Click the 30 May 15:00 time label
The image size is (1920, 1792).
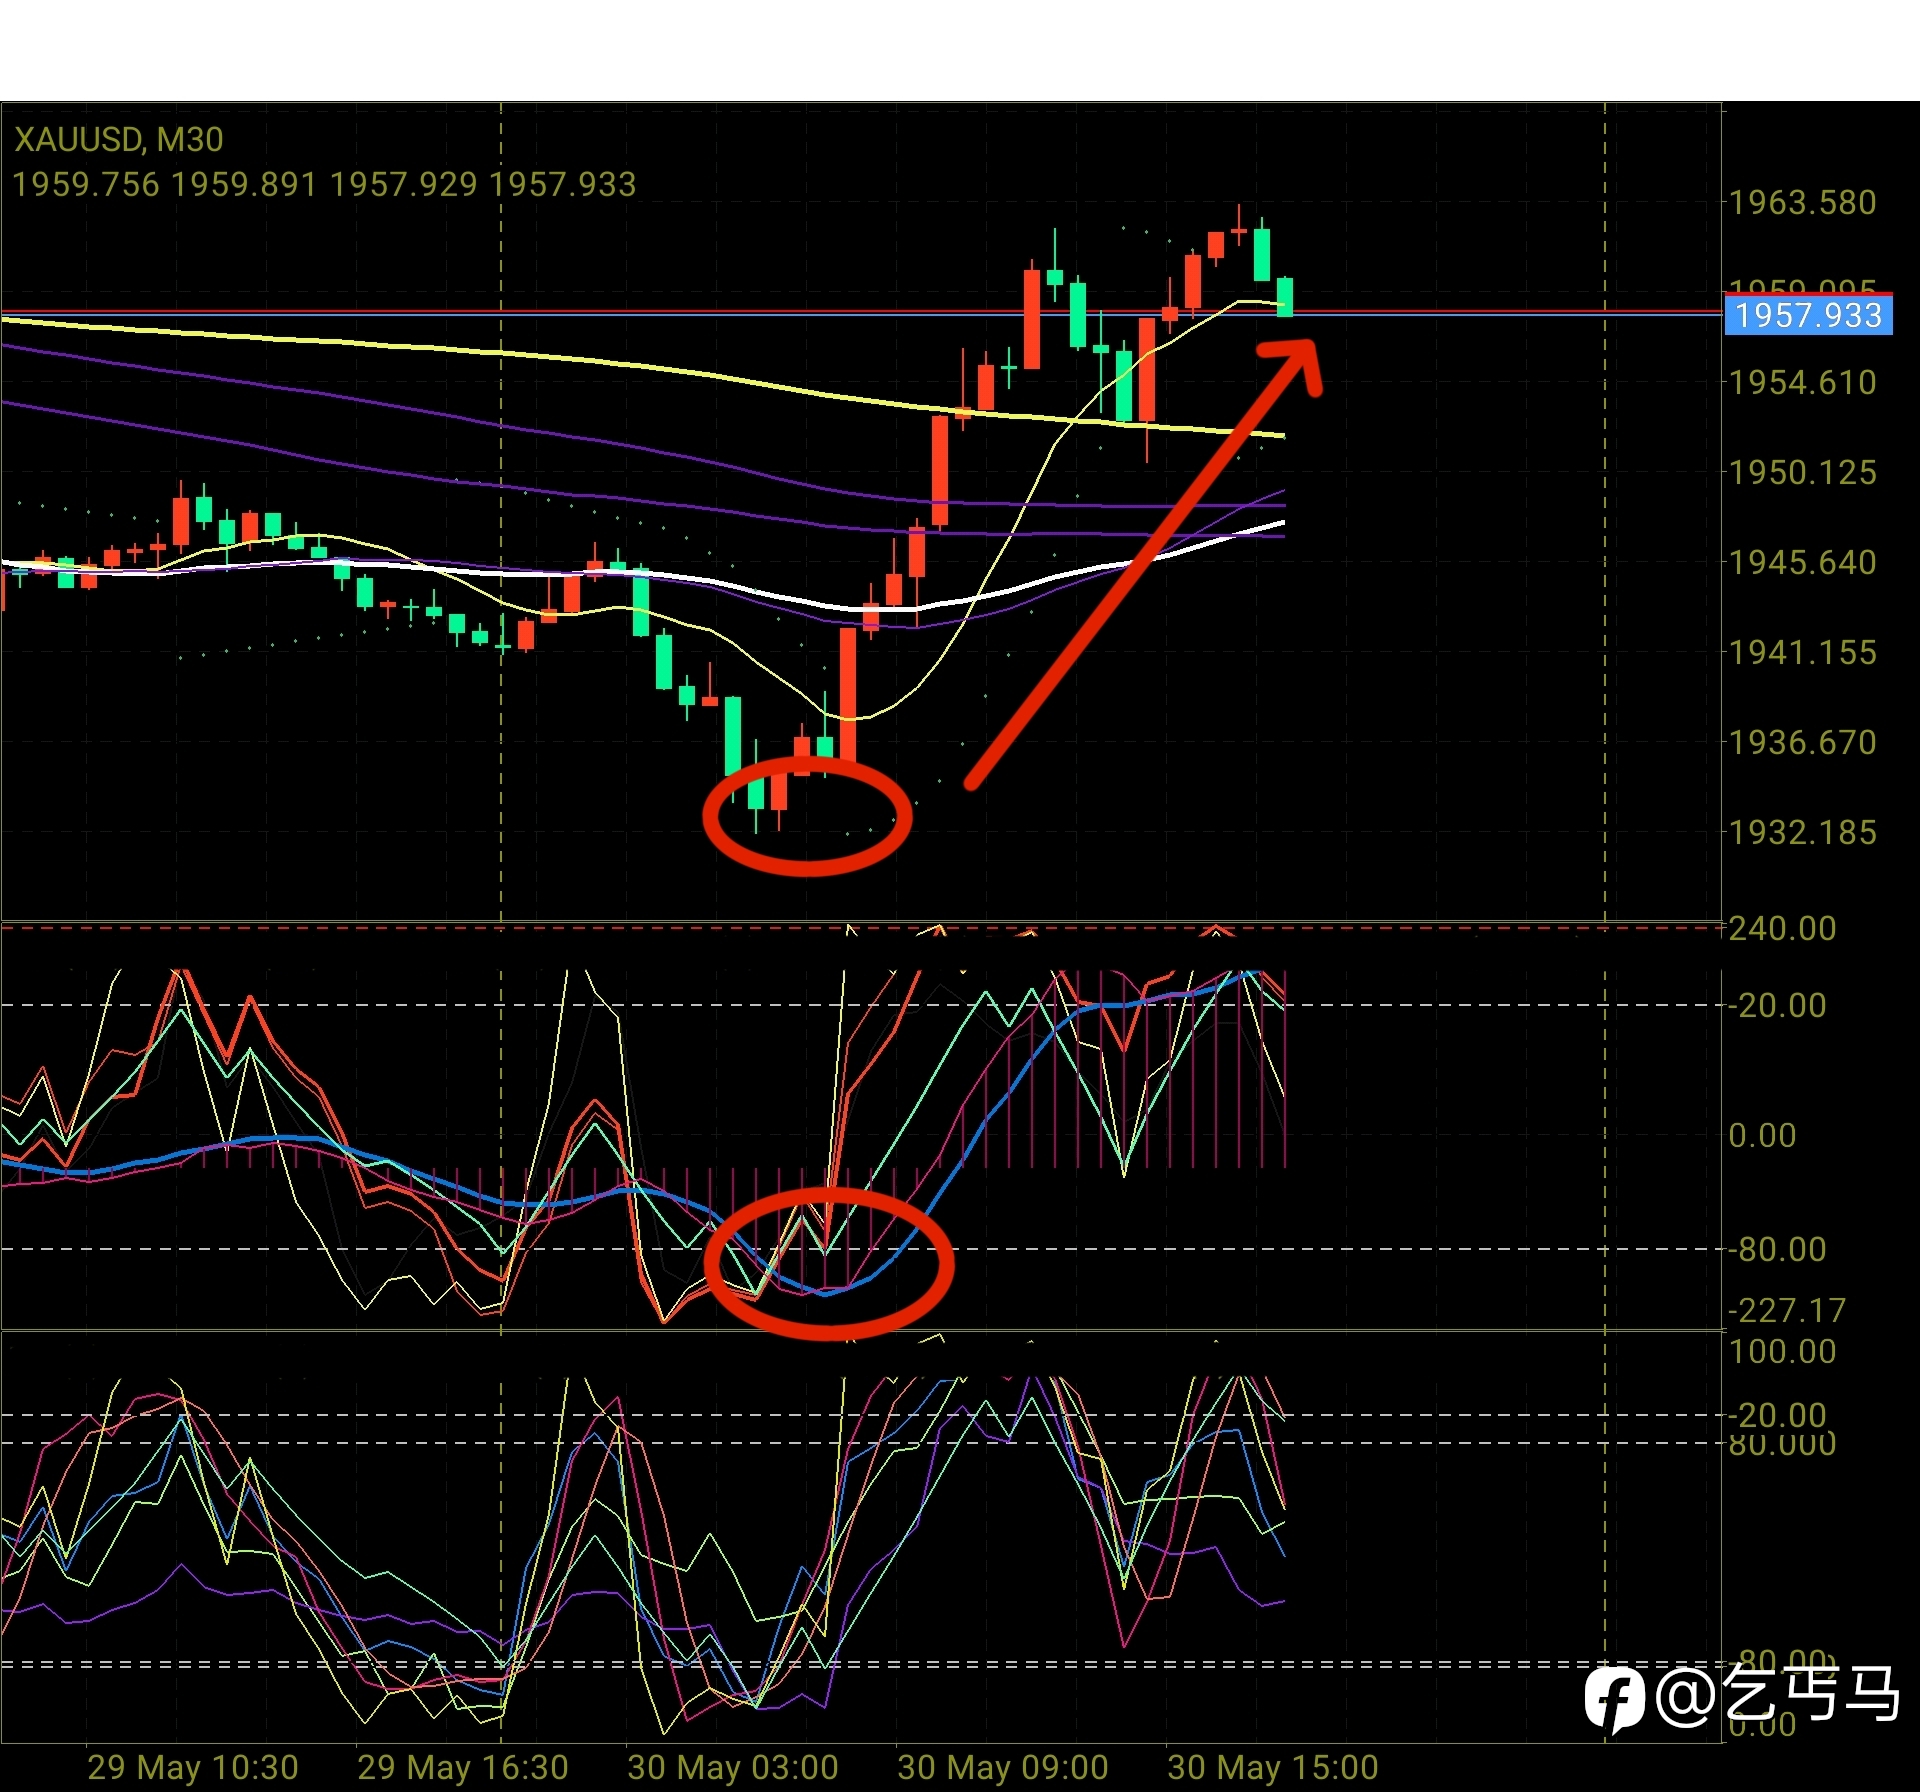(x=1272, y=1767)
